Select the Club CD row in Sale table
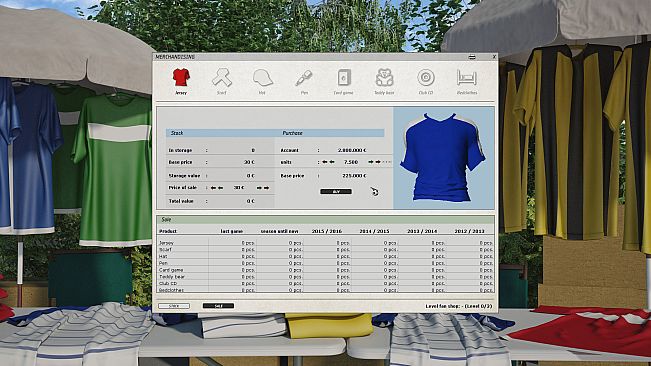The width and height of the screenshot is (651, 366). [x=326, y=283]
